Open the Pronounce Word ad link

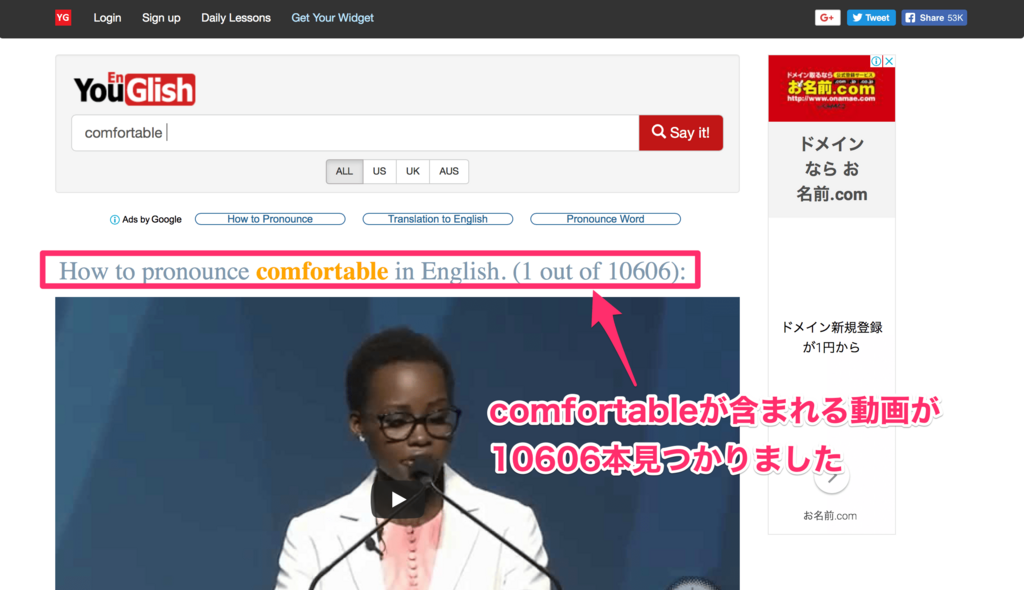(x=605, y=219)
